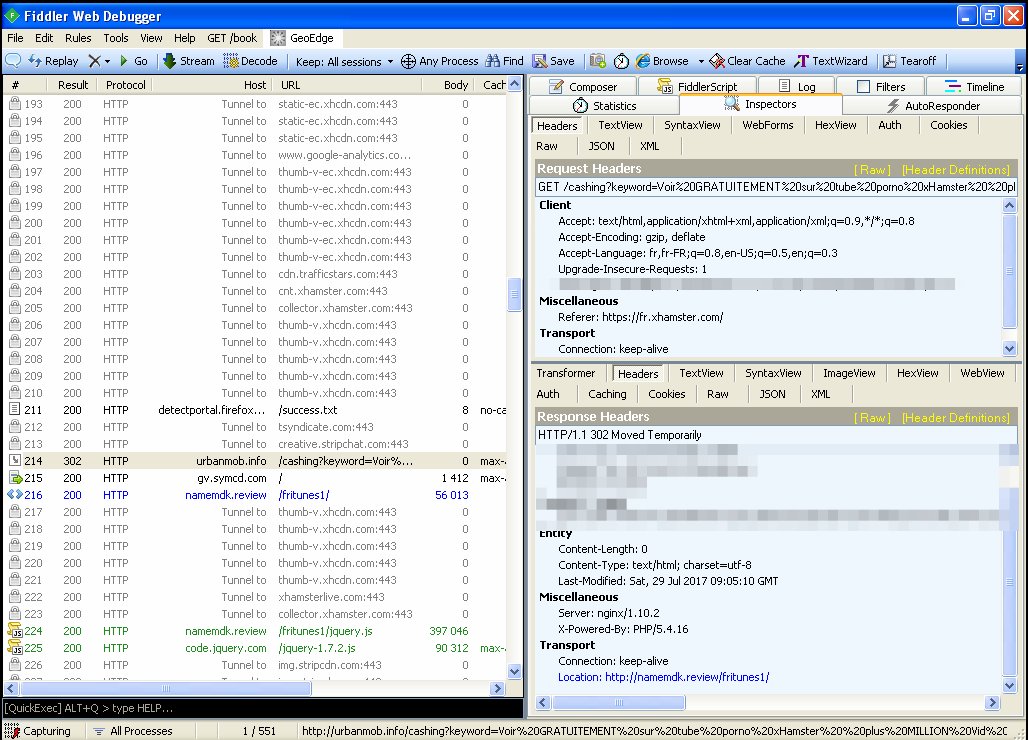
Task: Click the camera screenshot toolbar icon
Action: point(597,61)
